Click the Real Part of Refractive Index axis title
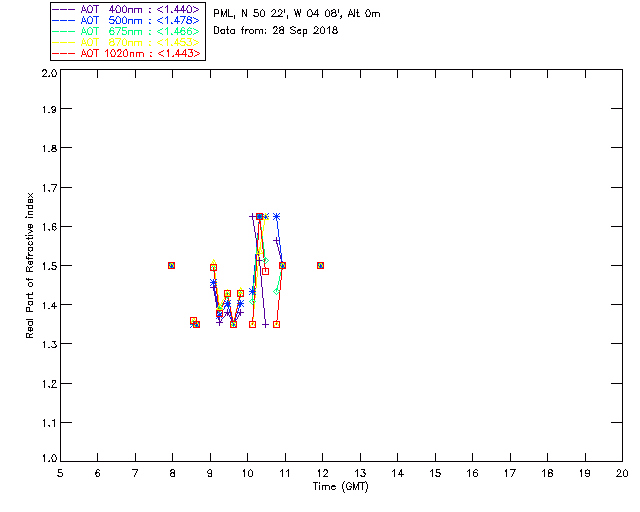 tap(29, 265)
